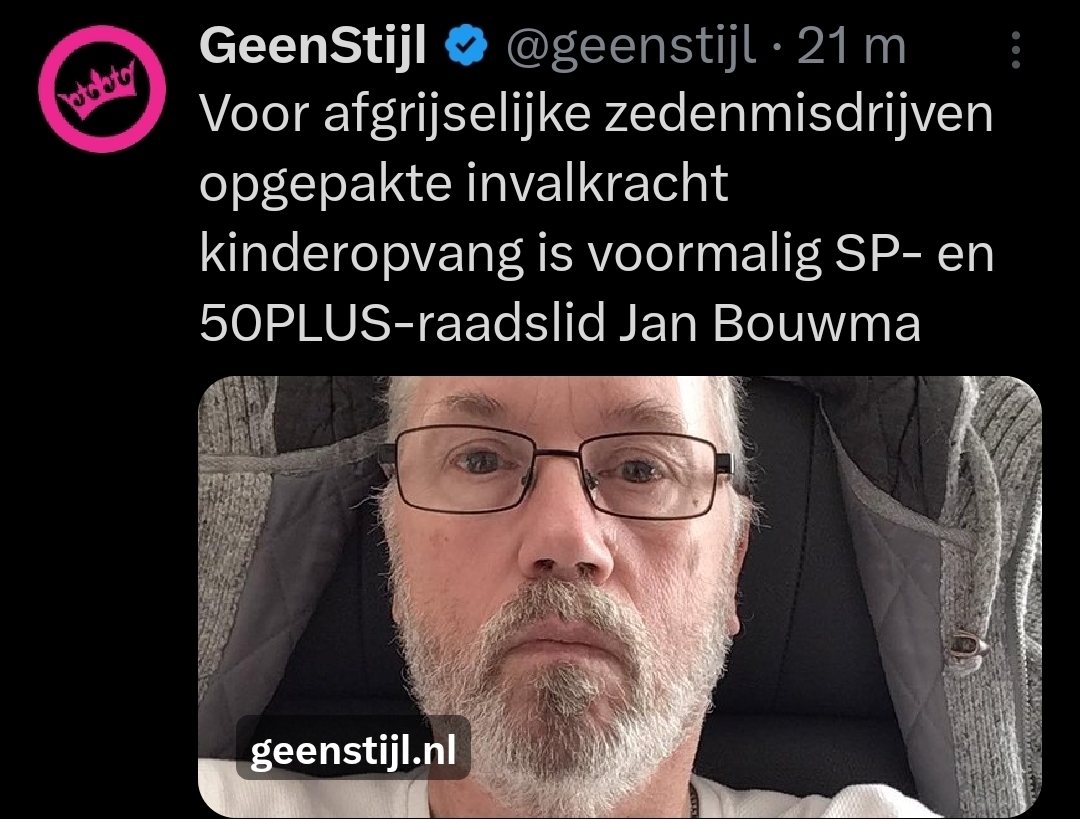Click the glasses in the preview photo
Image resolution: width=1080 pixels, height=819 pixels.
click(557, 471)
